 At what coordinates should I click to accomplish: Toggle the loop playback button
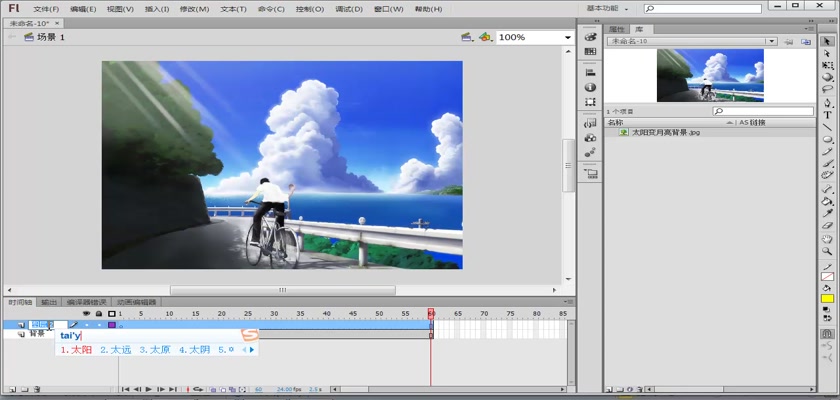click(x=198, y=389)
